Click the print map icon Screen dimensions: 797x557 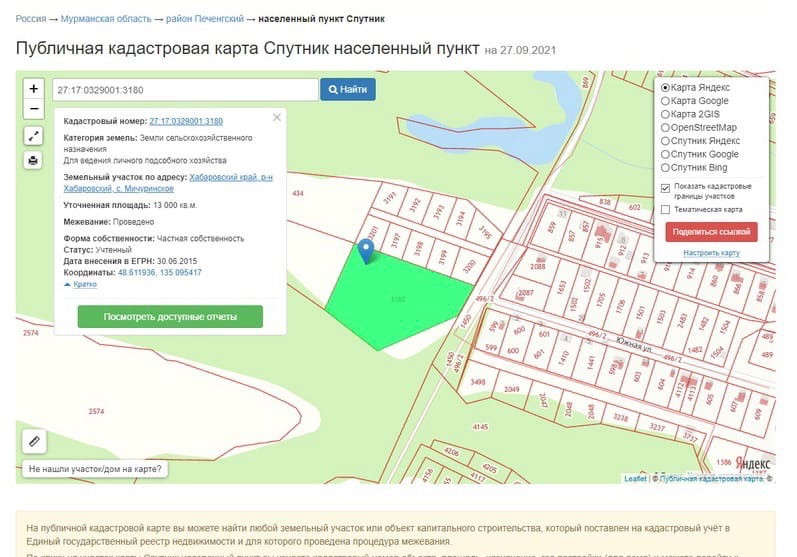click(x=34, y=161)
